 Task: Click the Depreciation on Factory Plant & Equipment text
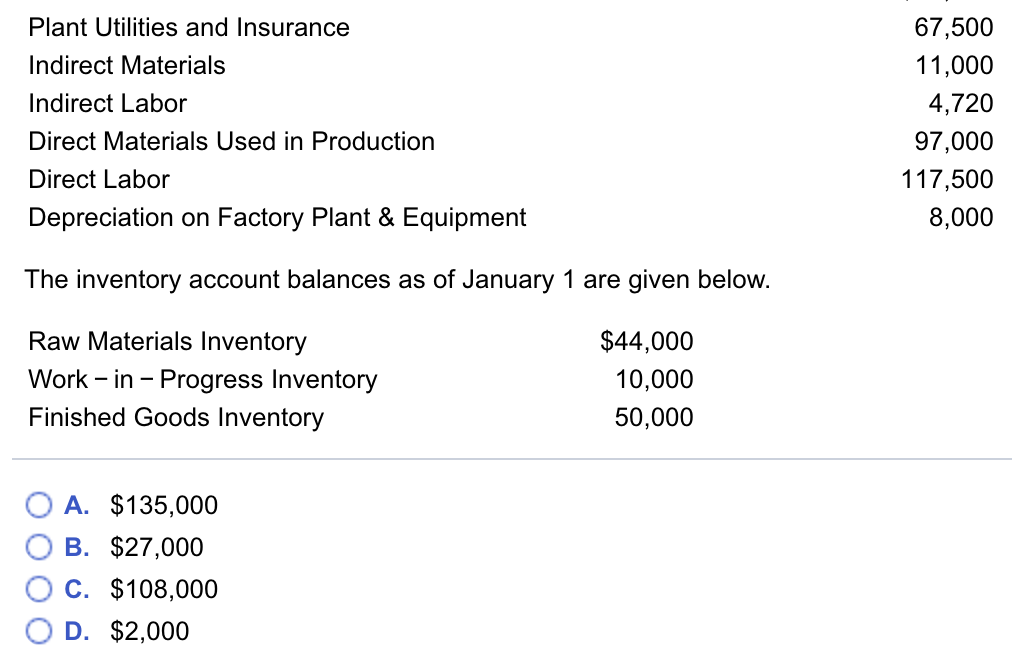pos(276,218)
